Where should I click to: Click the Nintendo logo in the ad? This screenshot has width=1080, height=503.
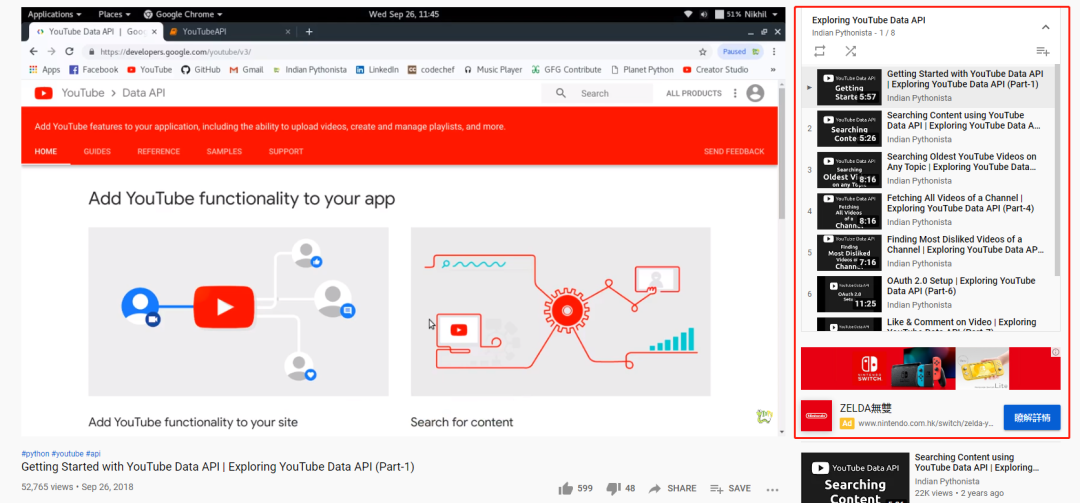(817, 415)
